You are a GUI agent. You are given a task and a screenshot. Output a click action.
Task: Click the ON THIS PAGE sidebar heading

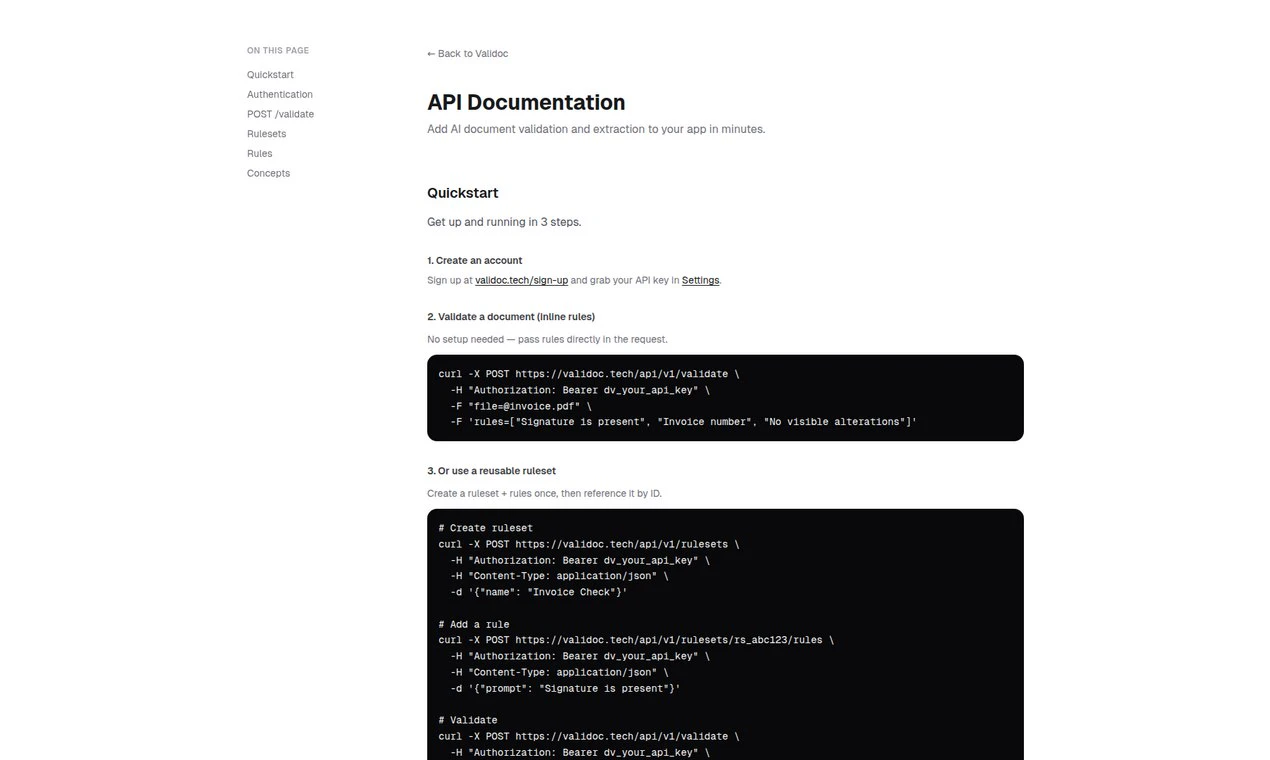tap(277, 50)
